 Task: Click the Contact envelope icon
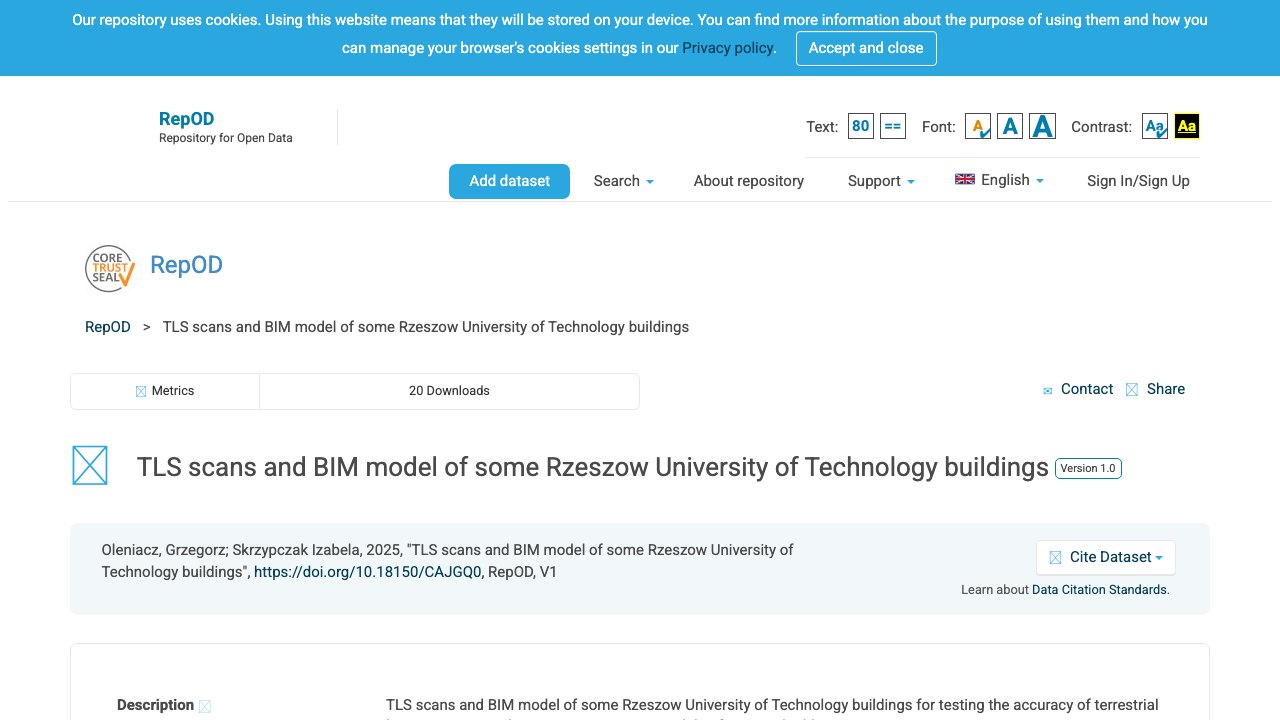[x=1048, y=391]
